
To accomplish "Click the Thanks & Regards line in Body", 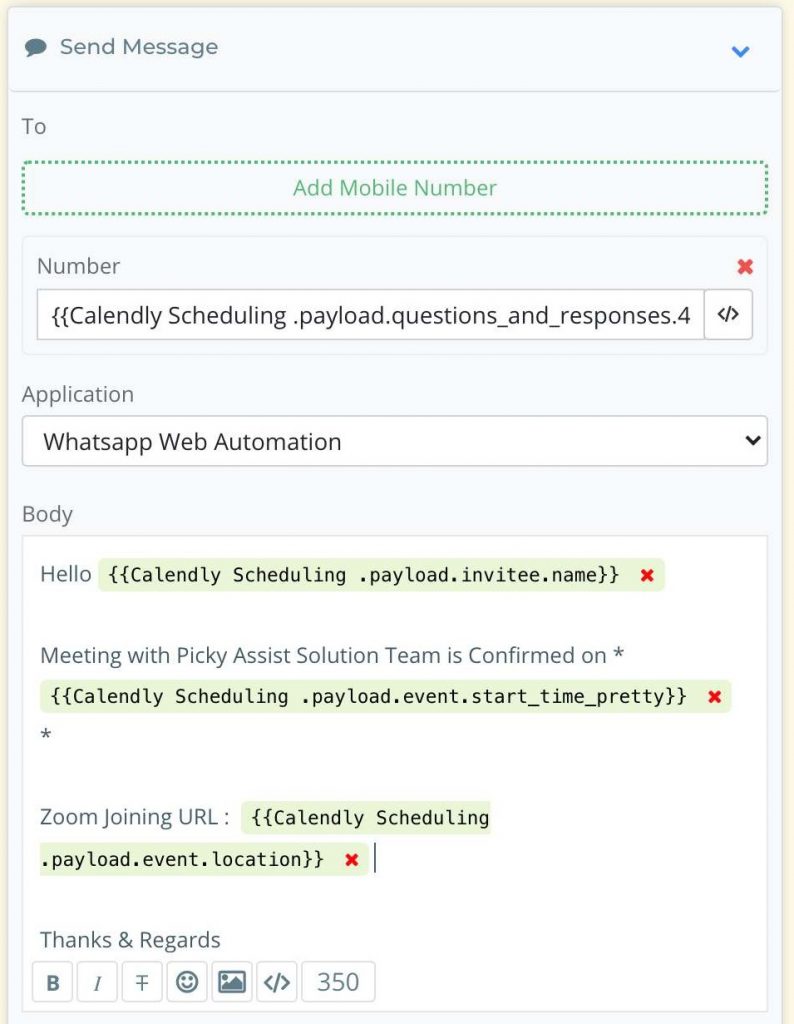I will (x=130, y=940).
